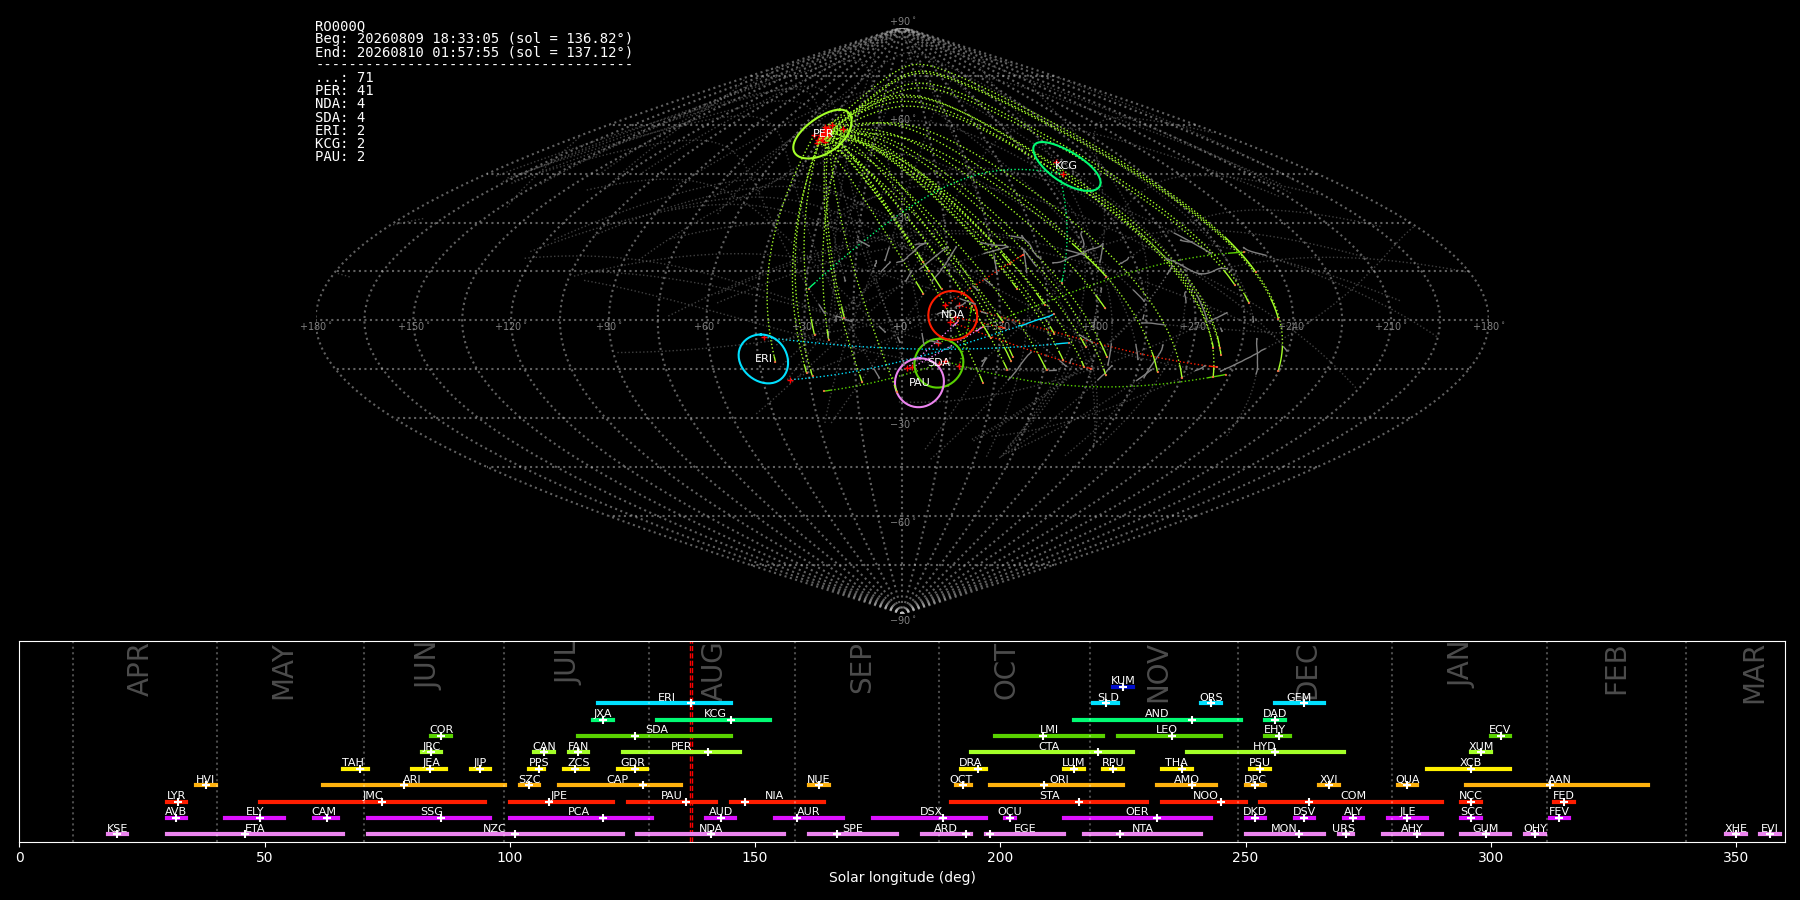Image resolution: width=1800 pixels, height=900 pixels.
Task: Click the GEM shower bar in the timeline
Action: 1299,703
